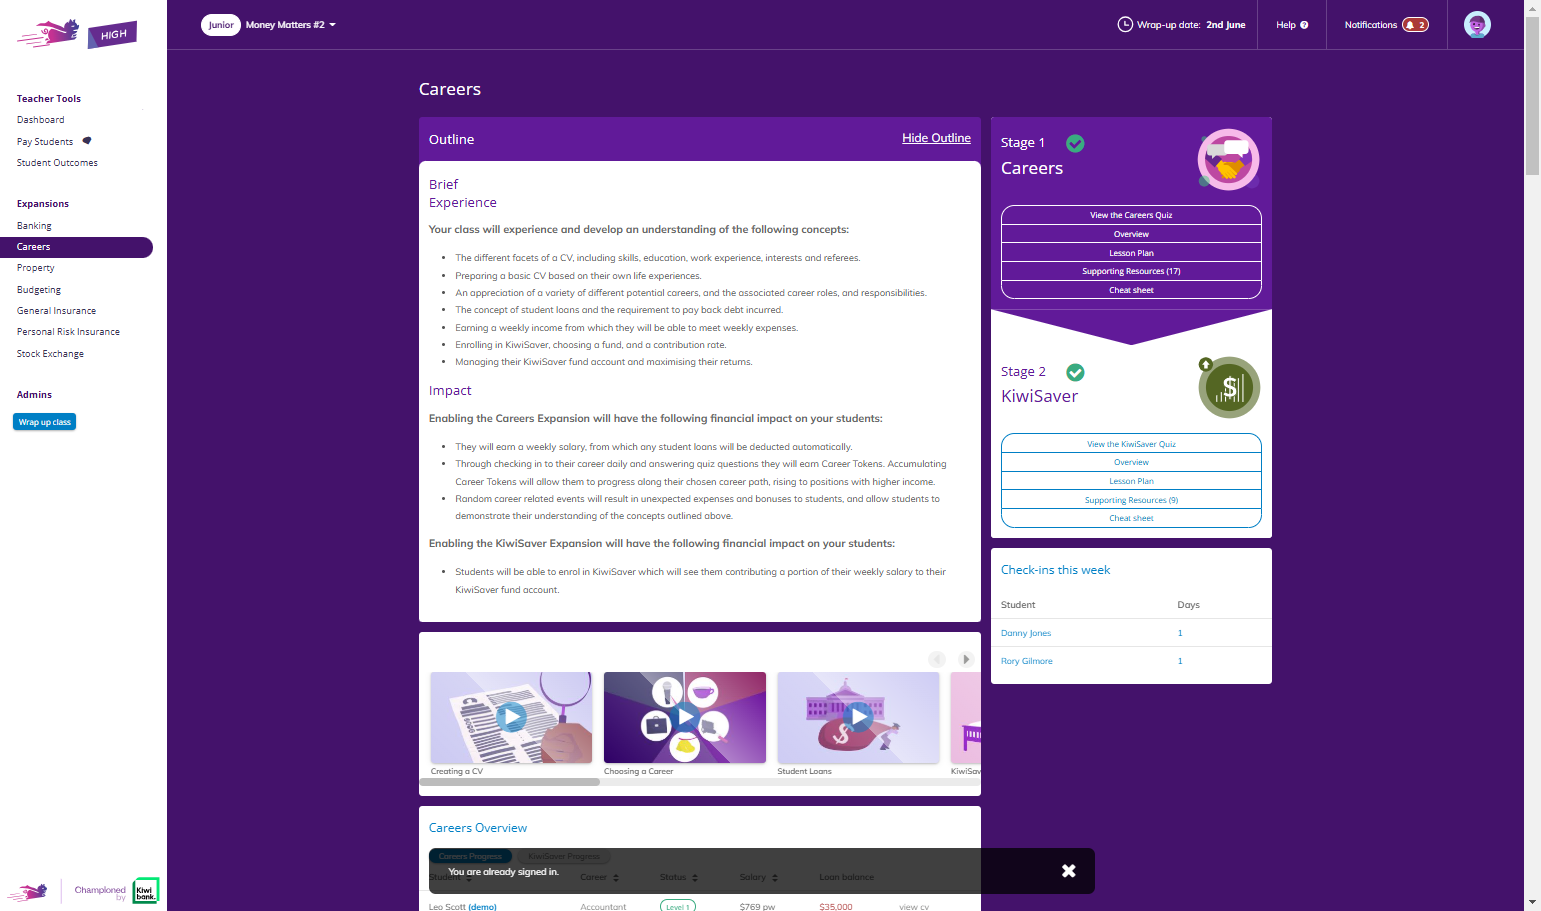This screenshot has width=1541, height=911.
Task: Show previous videos with left arrow
Action: (937, 659)
